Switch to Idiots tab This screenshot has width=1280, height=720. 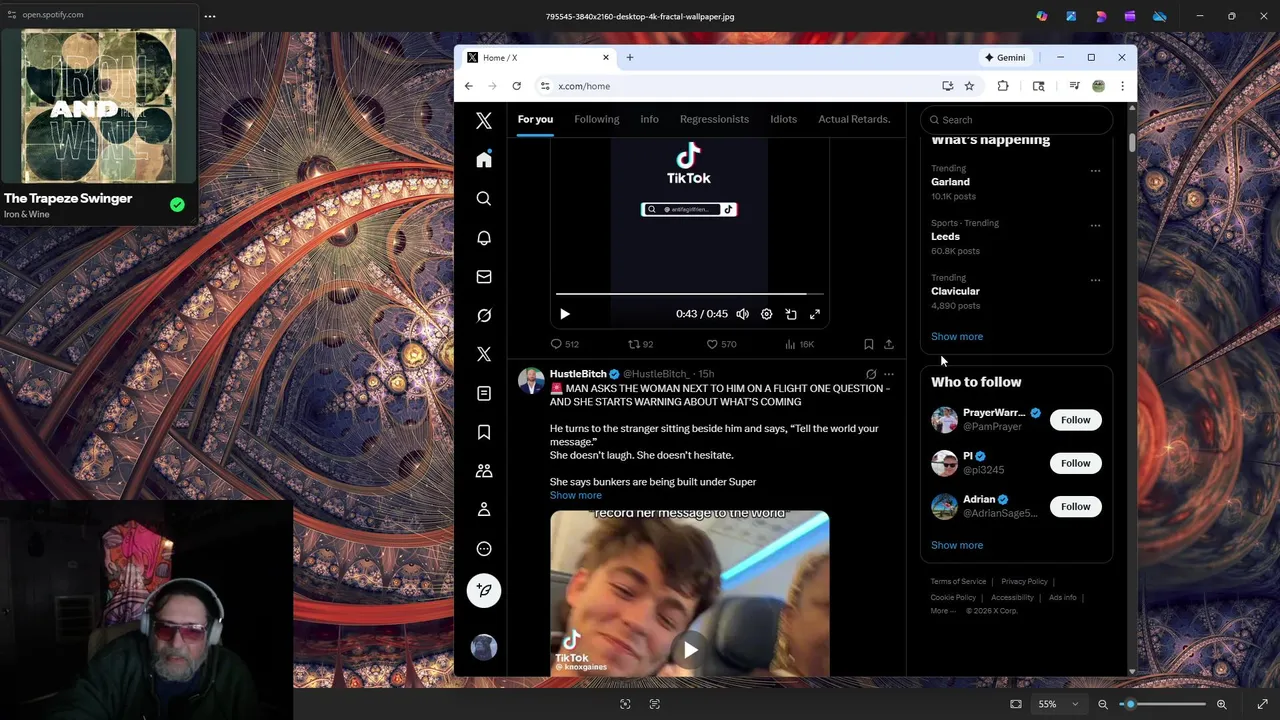[x=783, y=119]
